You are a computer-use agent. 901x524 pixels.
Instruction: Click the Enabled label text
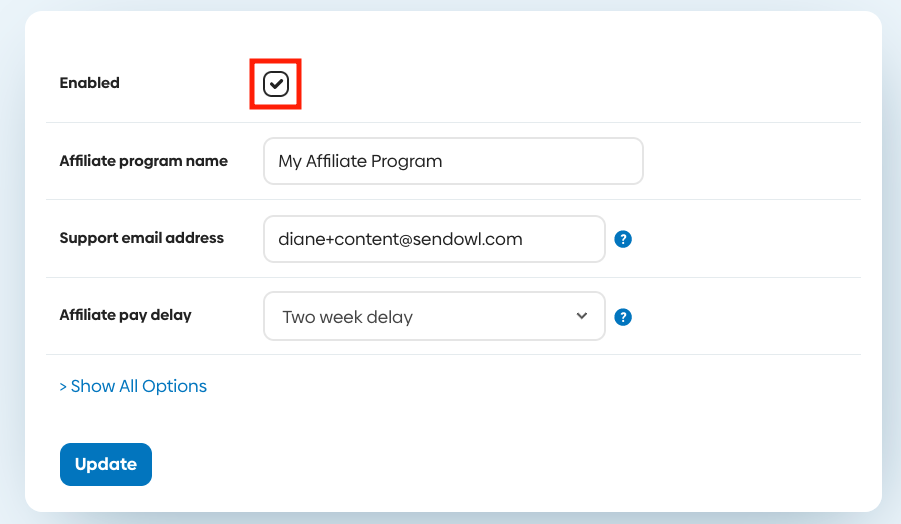(x=90, y=83)
